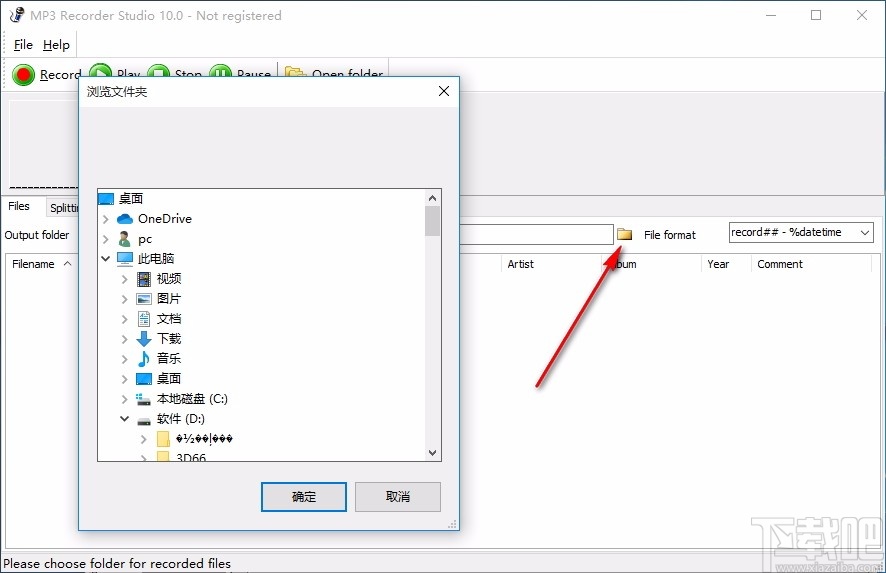Open the File menu
Screen dimensions: 886x573
[23, 45]
